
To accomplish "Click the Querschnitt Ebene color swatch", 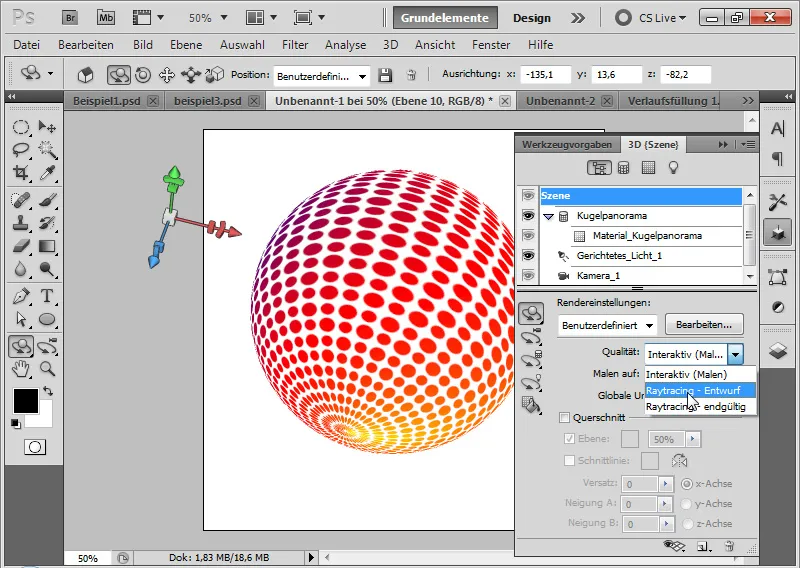I will (x=630, y=439).
